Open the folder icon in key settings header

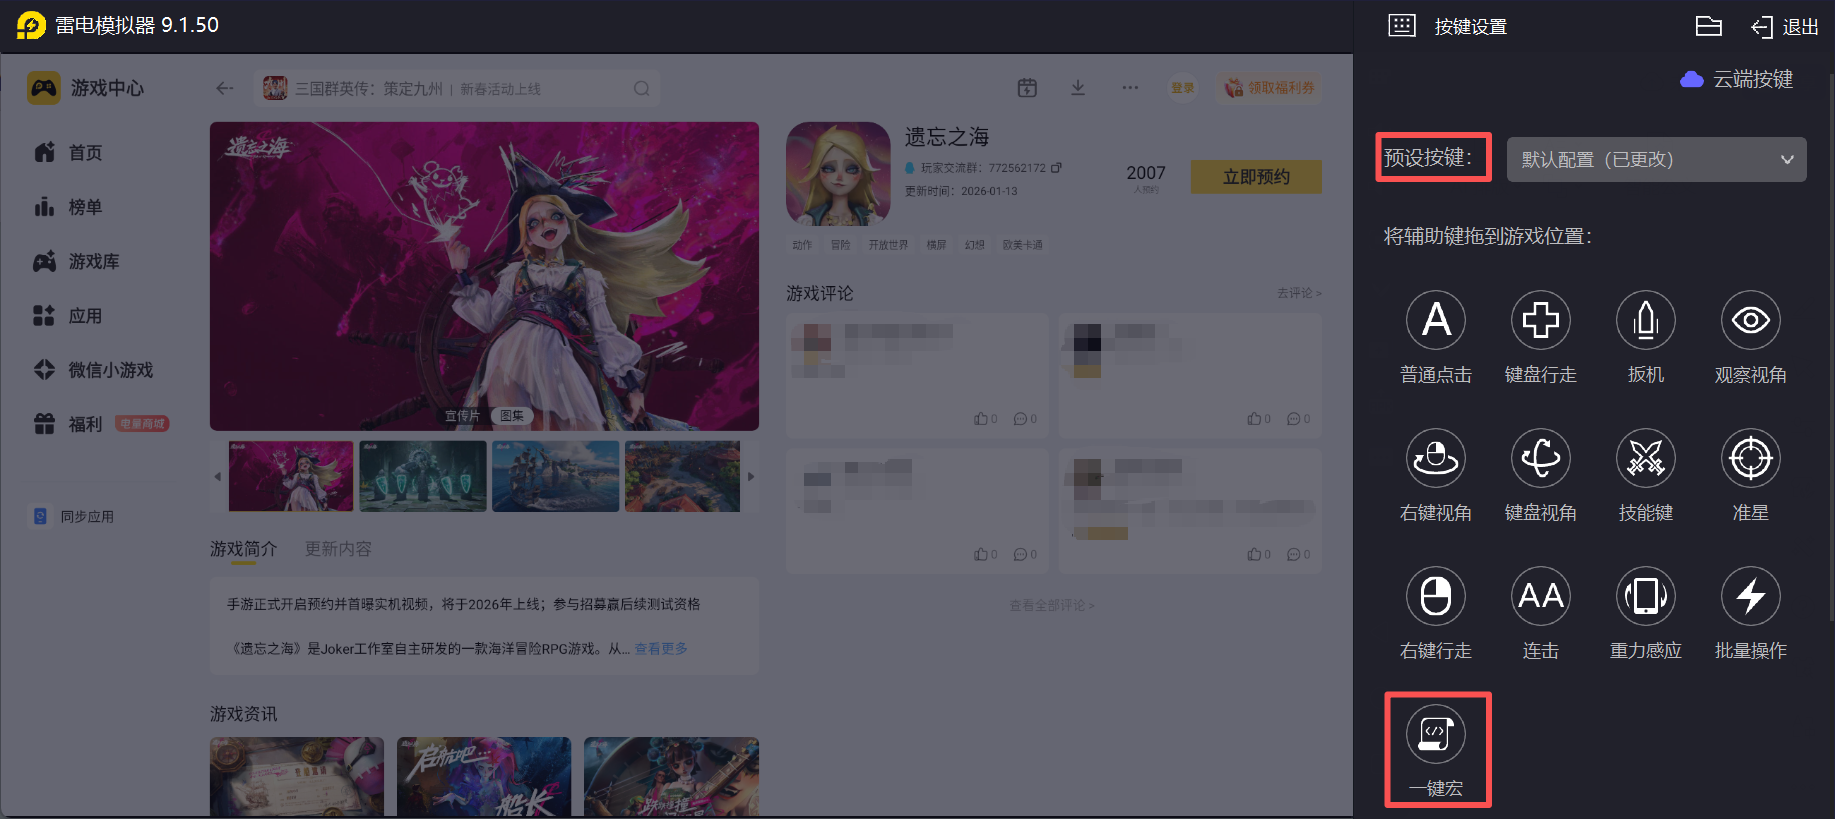tap(1709, 26)
